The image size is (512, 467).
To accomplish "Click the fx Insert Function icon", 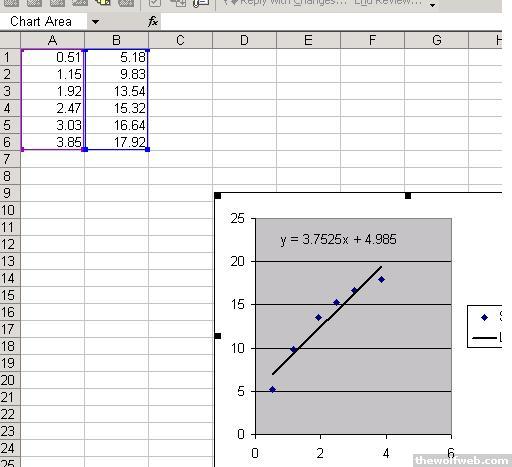I will pyautogui.click(x=153, y=22).
